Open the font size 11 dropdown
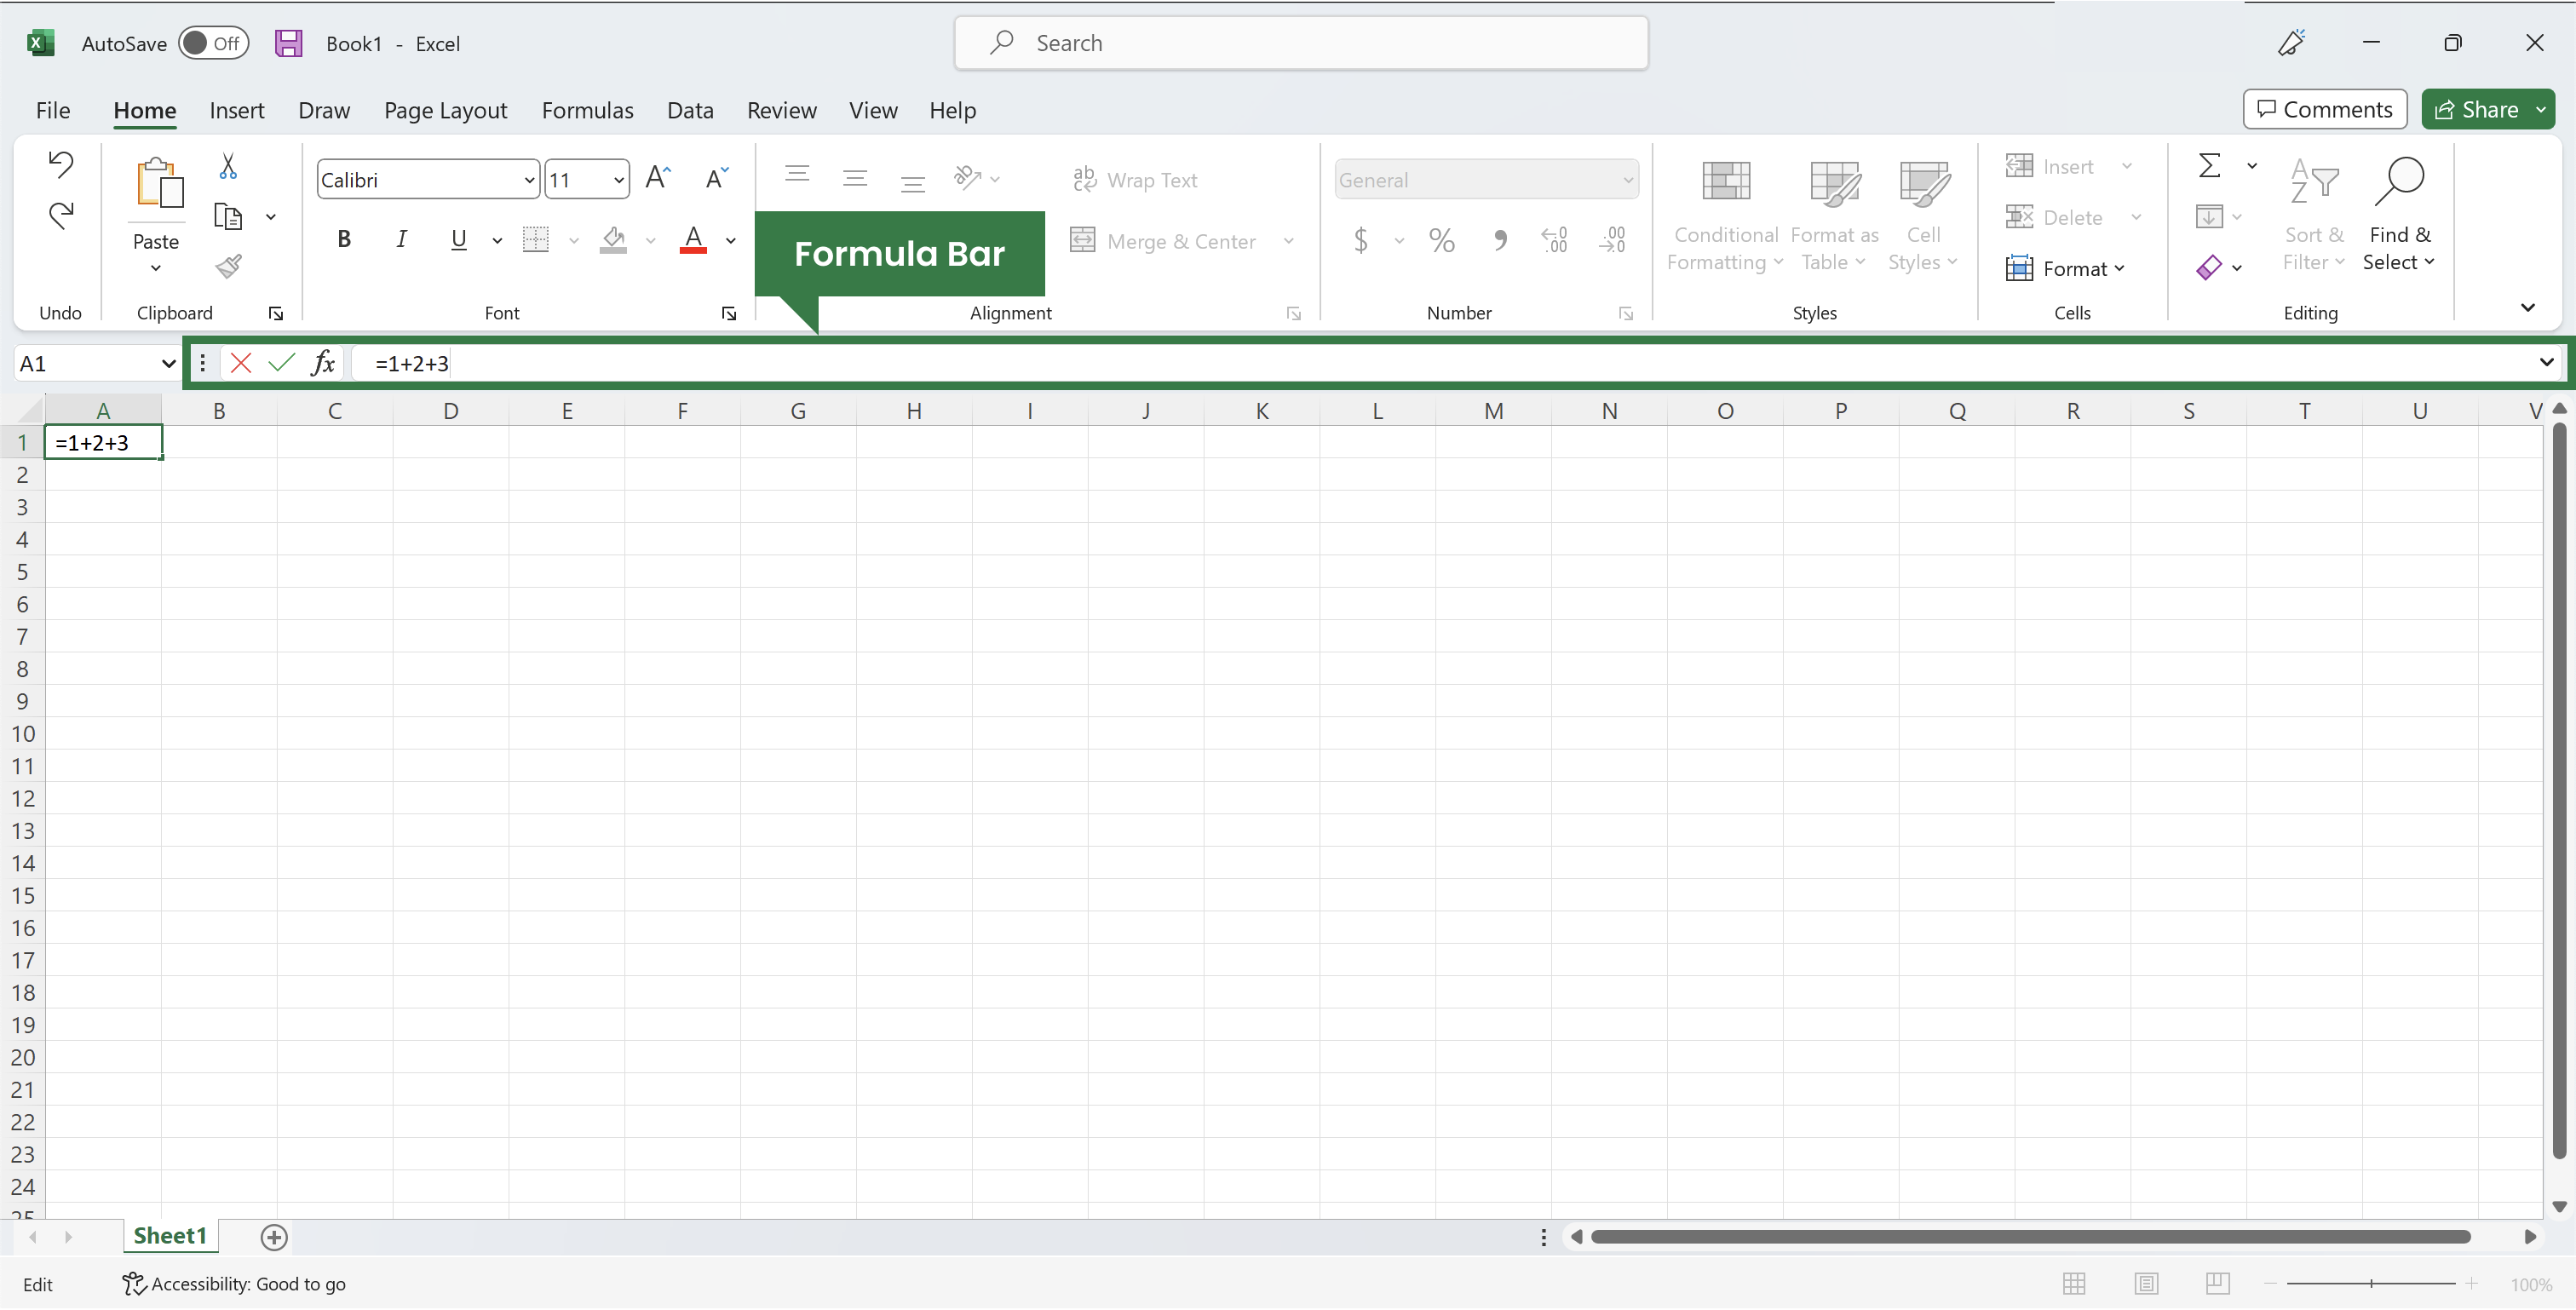2576x1310 pixels. (619, 181)
